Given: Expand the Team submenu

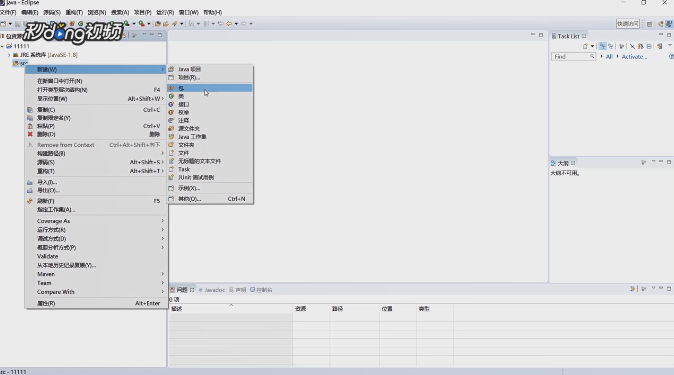Looking at the screenshot, I should pos(96,283).
